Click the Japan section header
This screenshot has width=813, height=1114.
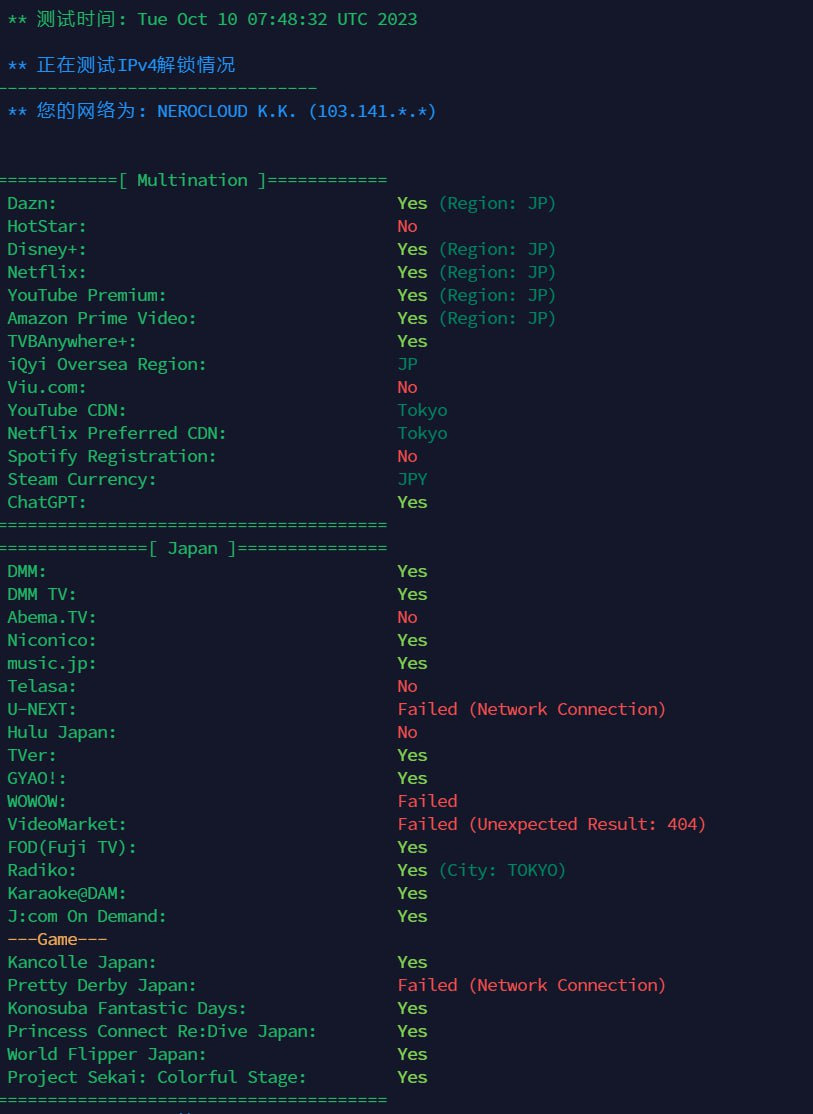193,548
